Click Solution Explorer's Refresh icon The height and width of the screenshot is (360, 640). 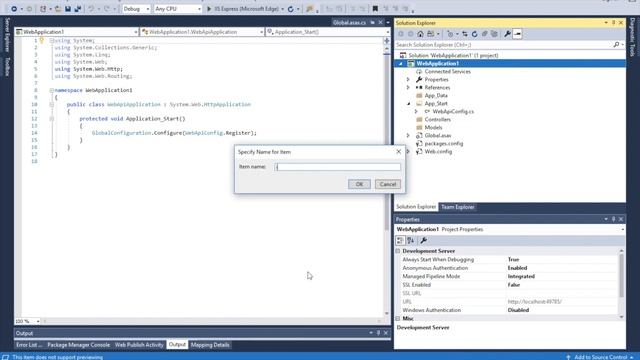(x=475, y=34)
